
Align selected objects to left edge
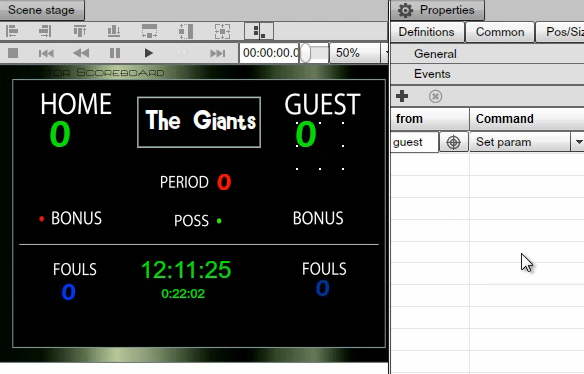pyautogui.click(x=12, y=31)
